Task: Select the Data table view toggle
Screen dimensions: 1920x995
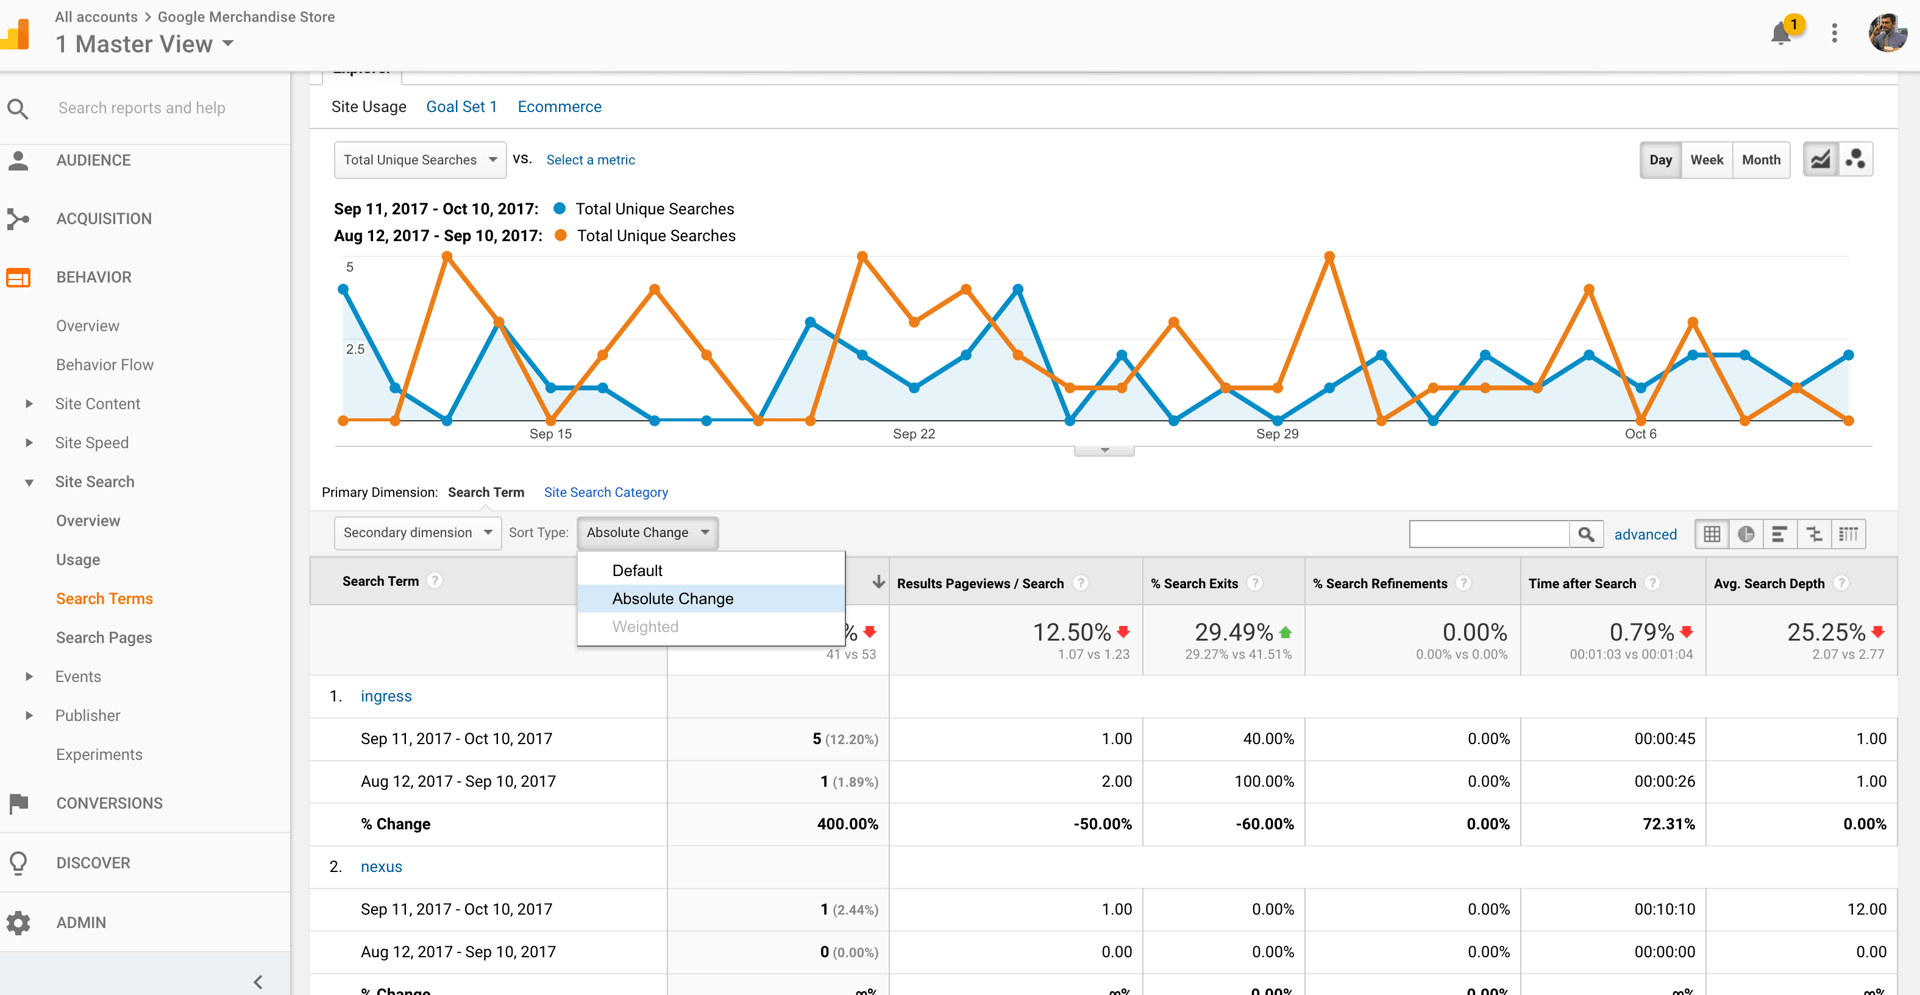Action: pos(1710,534)
